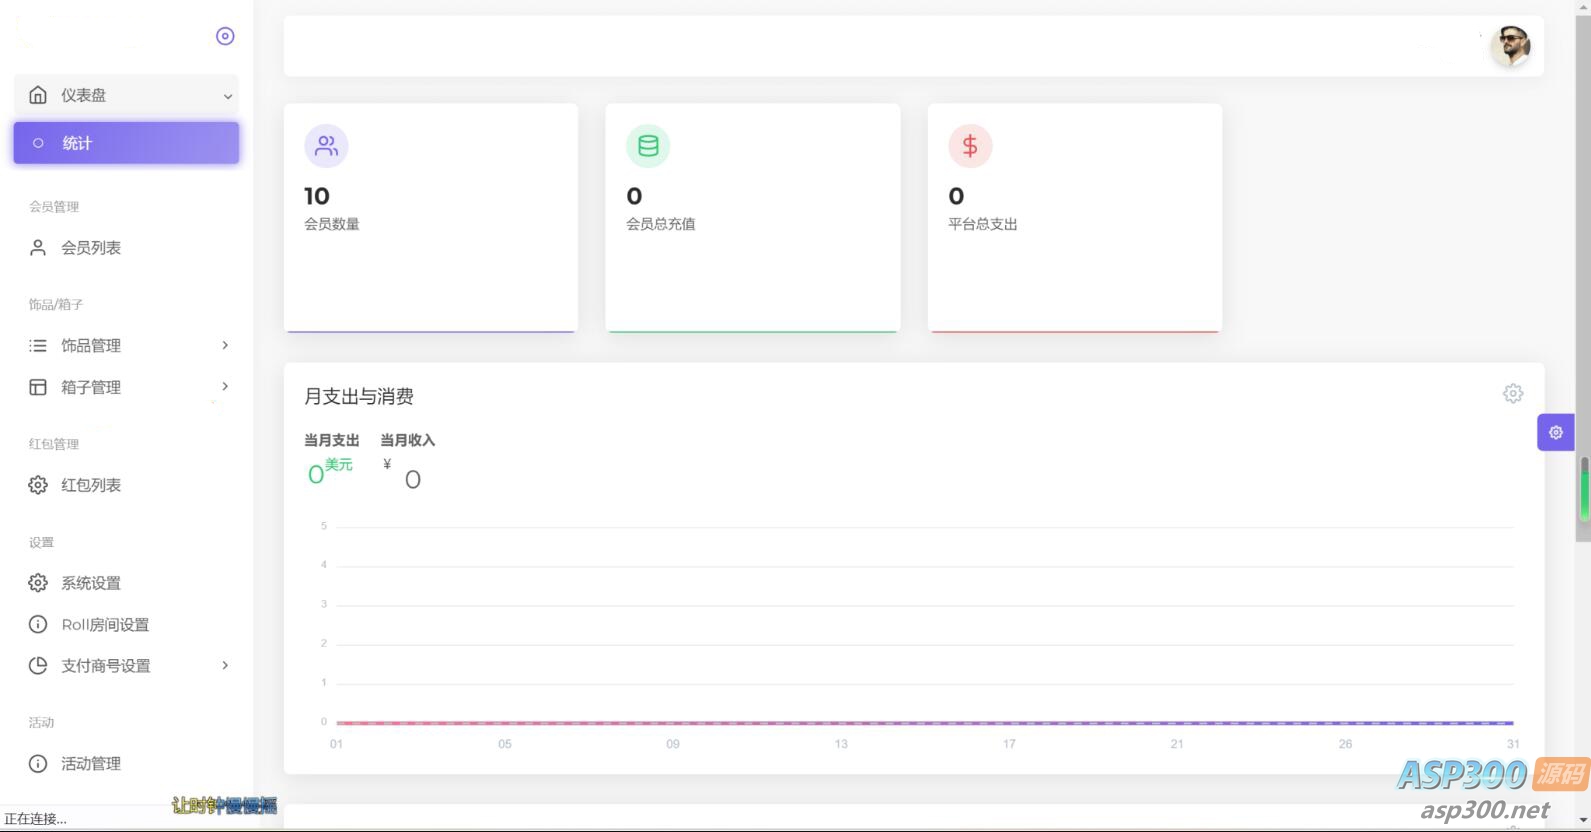Click the purple floating settings gear button
The width and height of the screenshot is (1591, 832).
click(x=1555, y=433)
